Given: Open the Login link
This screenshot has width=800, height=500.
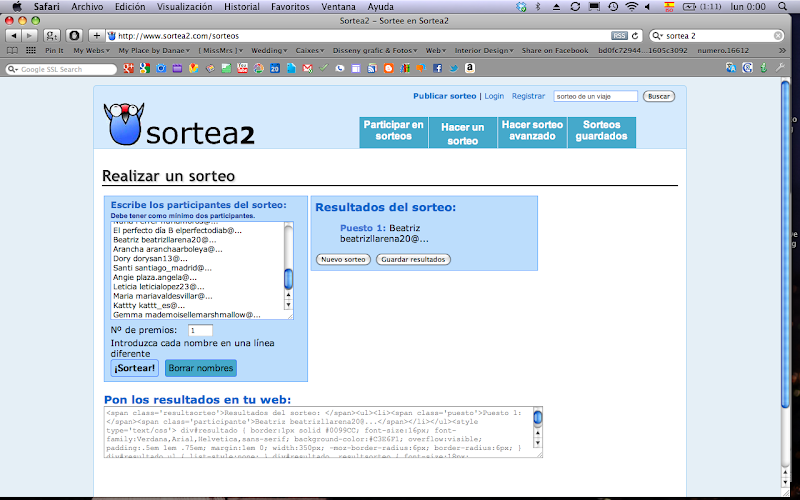Looking at the screenshot, I should [494, 96].
